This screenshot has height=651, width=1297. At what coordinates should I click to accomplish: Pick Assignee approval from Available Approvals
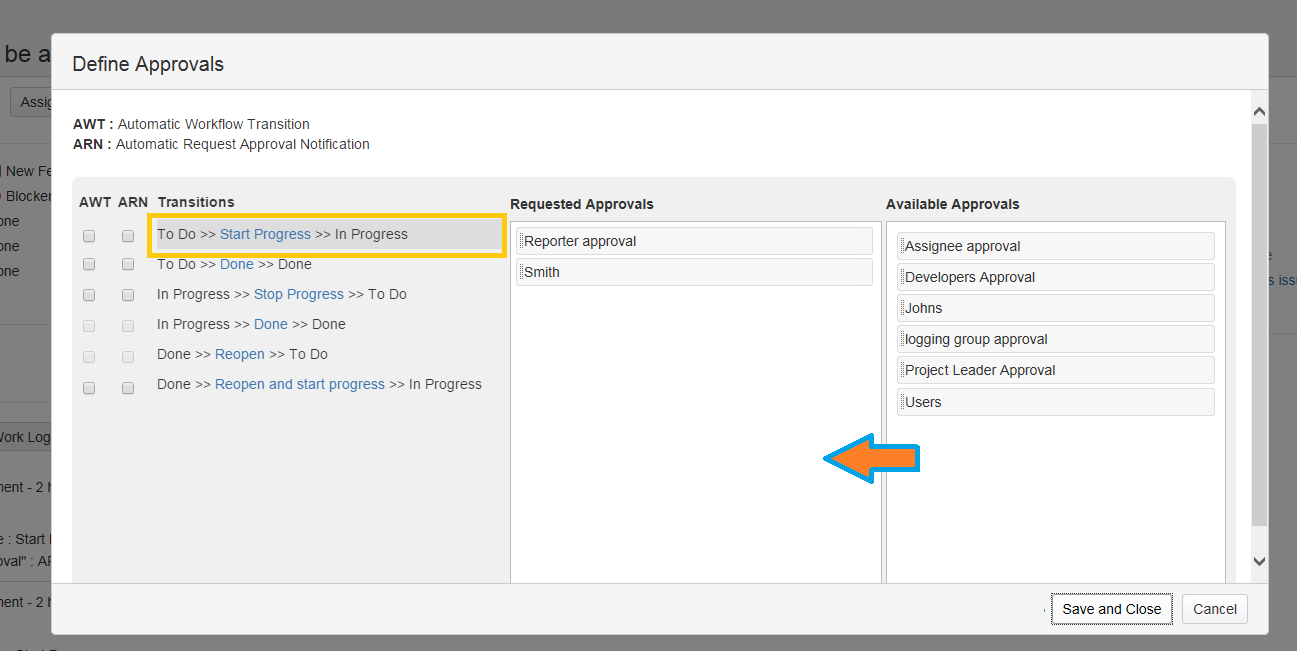point(1055,246)
